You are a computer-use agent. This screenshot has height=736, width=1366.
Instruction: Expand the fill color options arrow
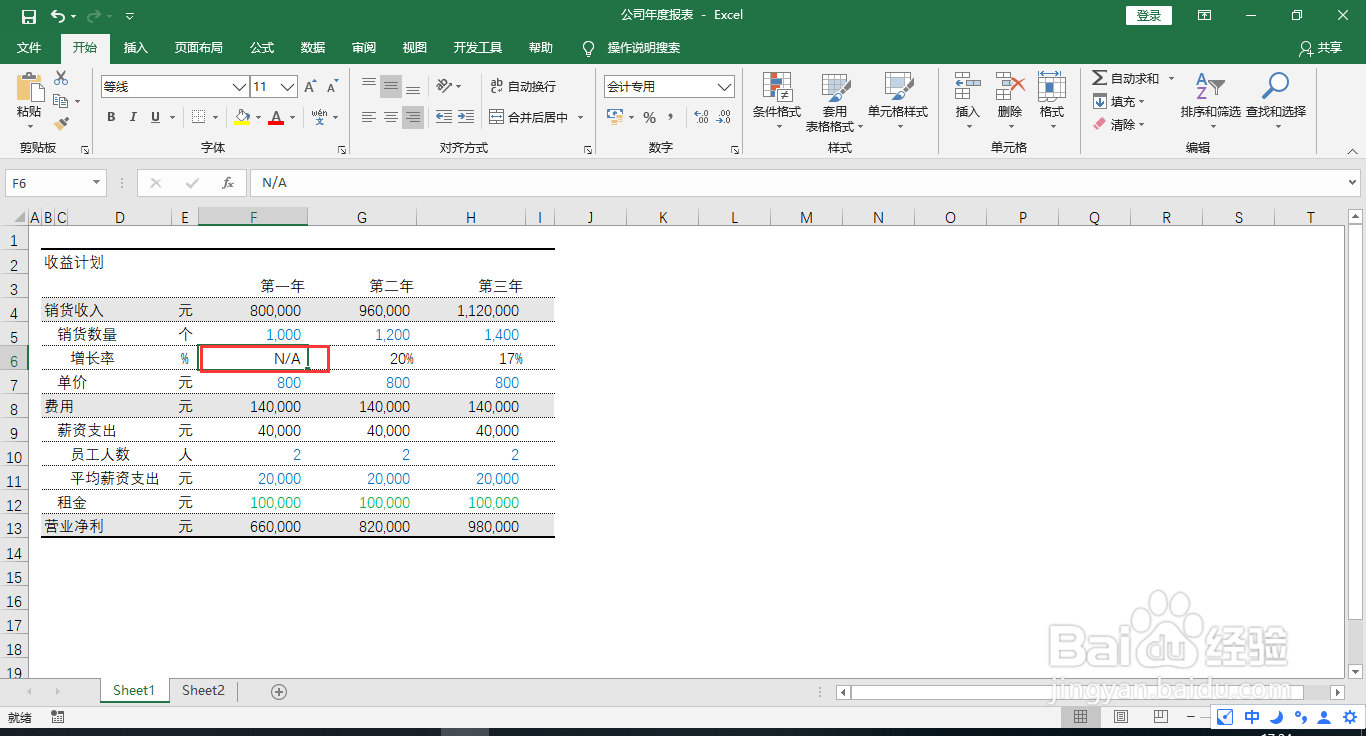click(x=257, y=117)
